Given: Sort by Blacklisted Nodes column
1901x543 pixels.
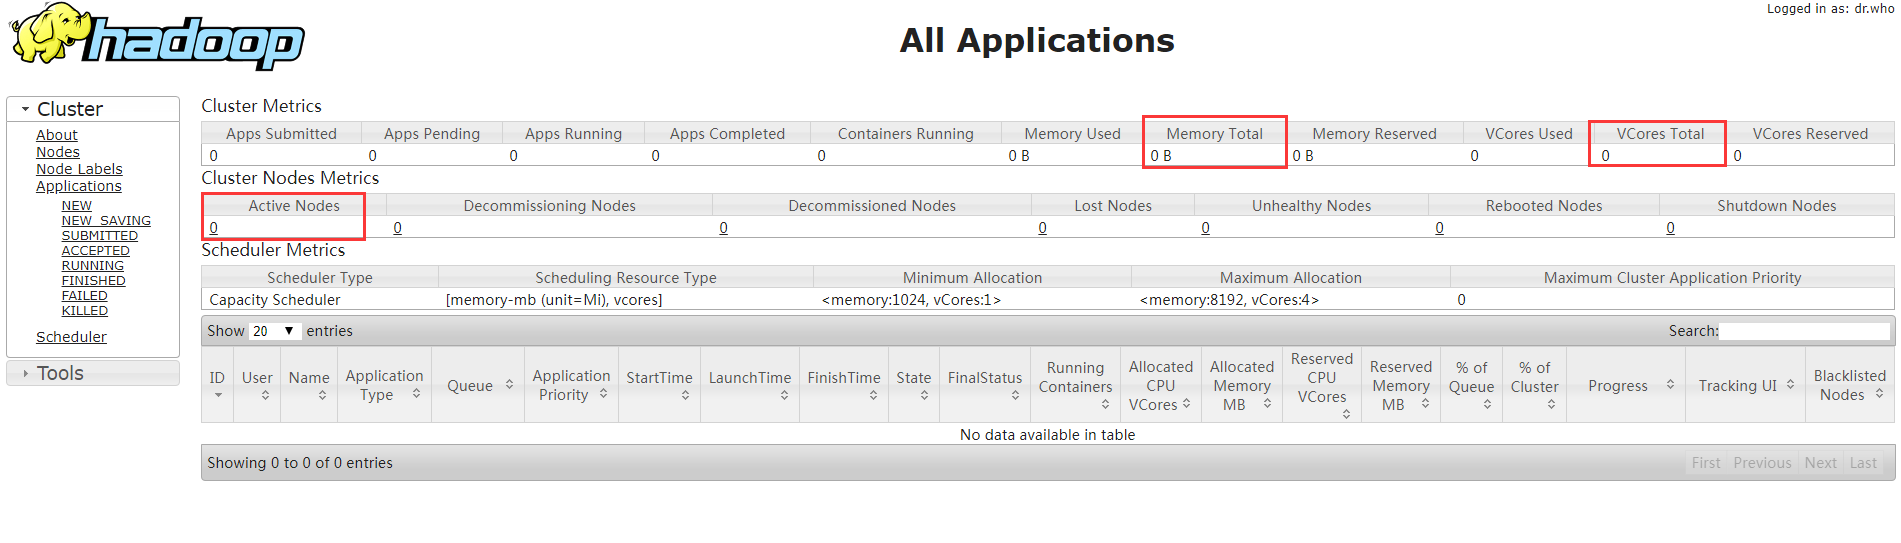Looking at the screenshot, I should click(1849, 385).
